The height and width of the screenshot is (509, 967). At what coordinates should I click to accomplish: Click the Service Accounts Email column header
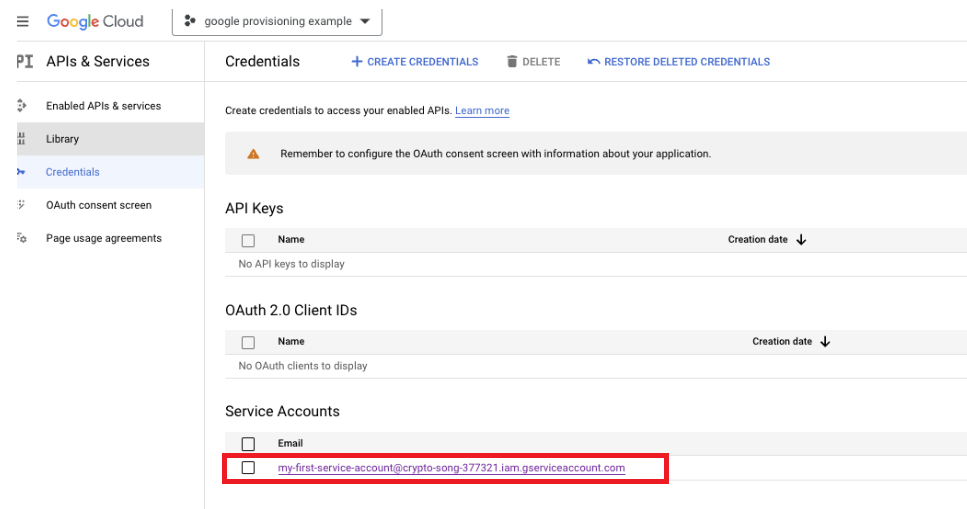(x=290, y=443)
